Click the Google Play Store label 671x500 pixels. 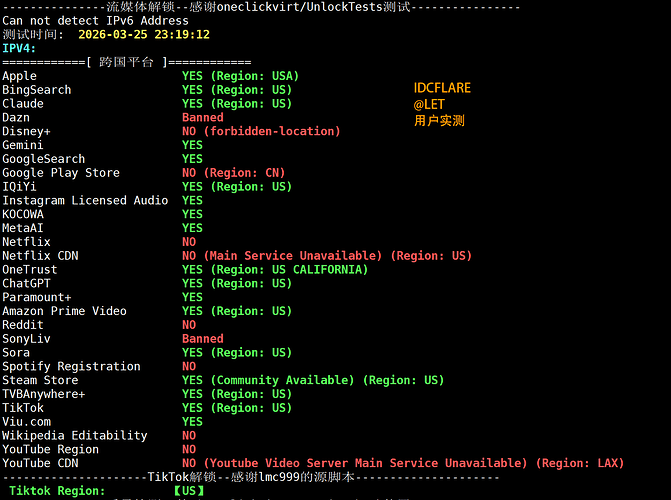click(61, 173)
